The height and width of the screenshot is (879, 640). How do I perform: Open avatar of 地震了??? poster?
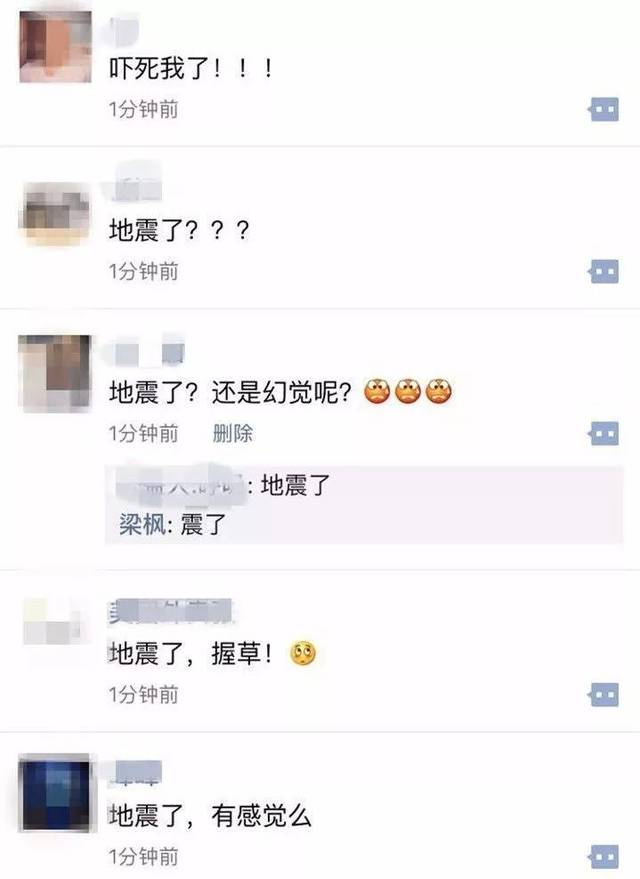55,215
